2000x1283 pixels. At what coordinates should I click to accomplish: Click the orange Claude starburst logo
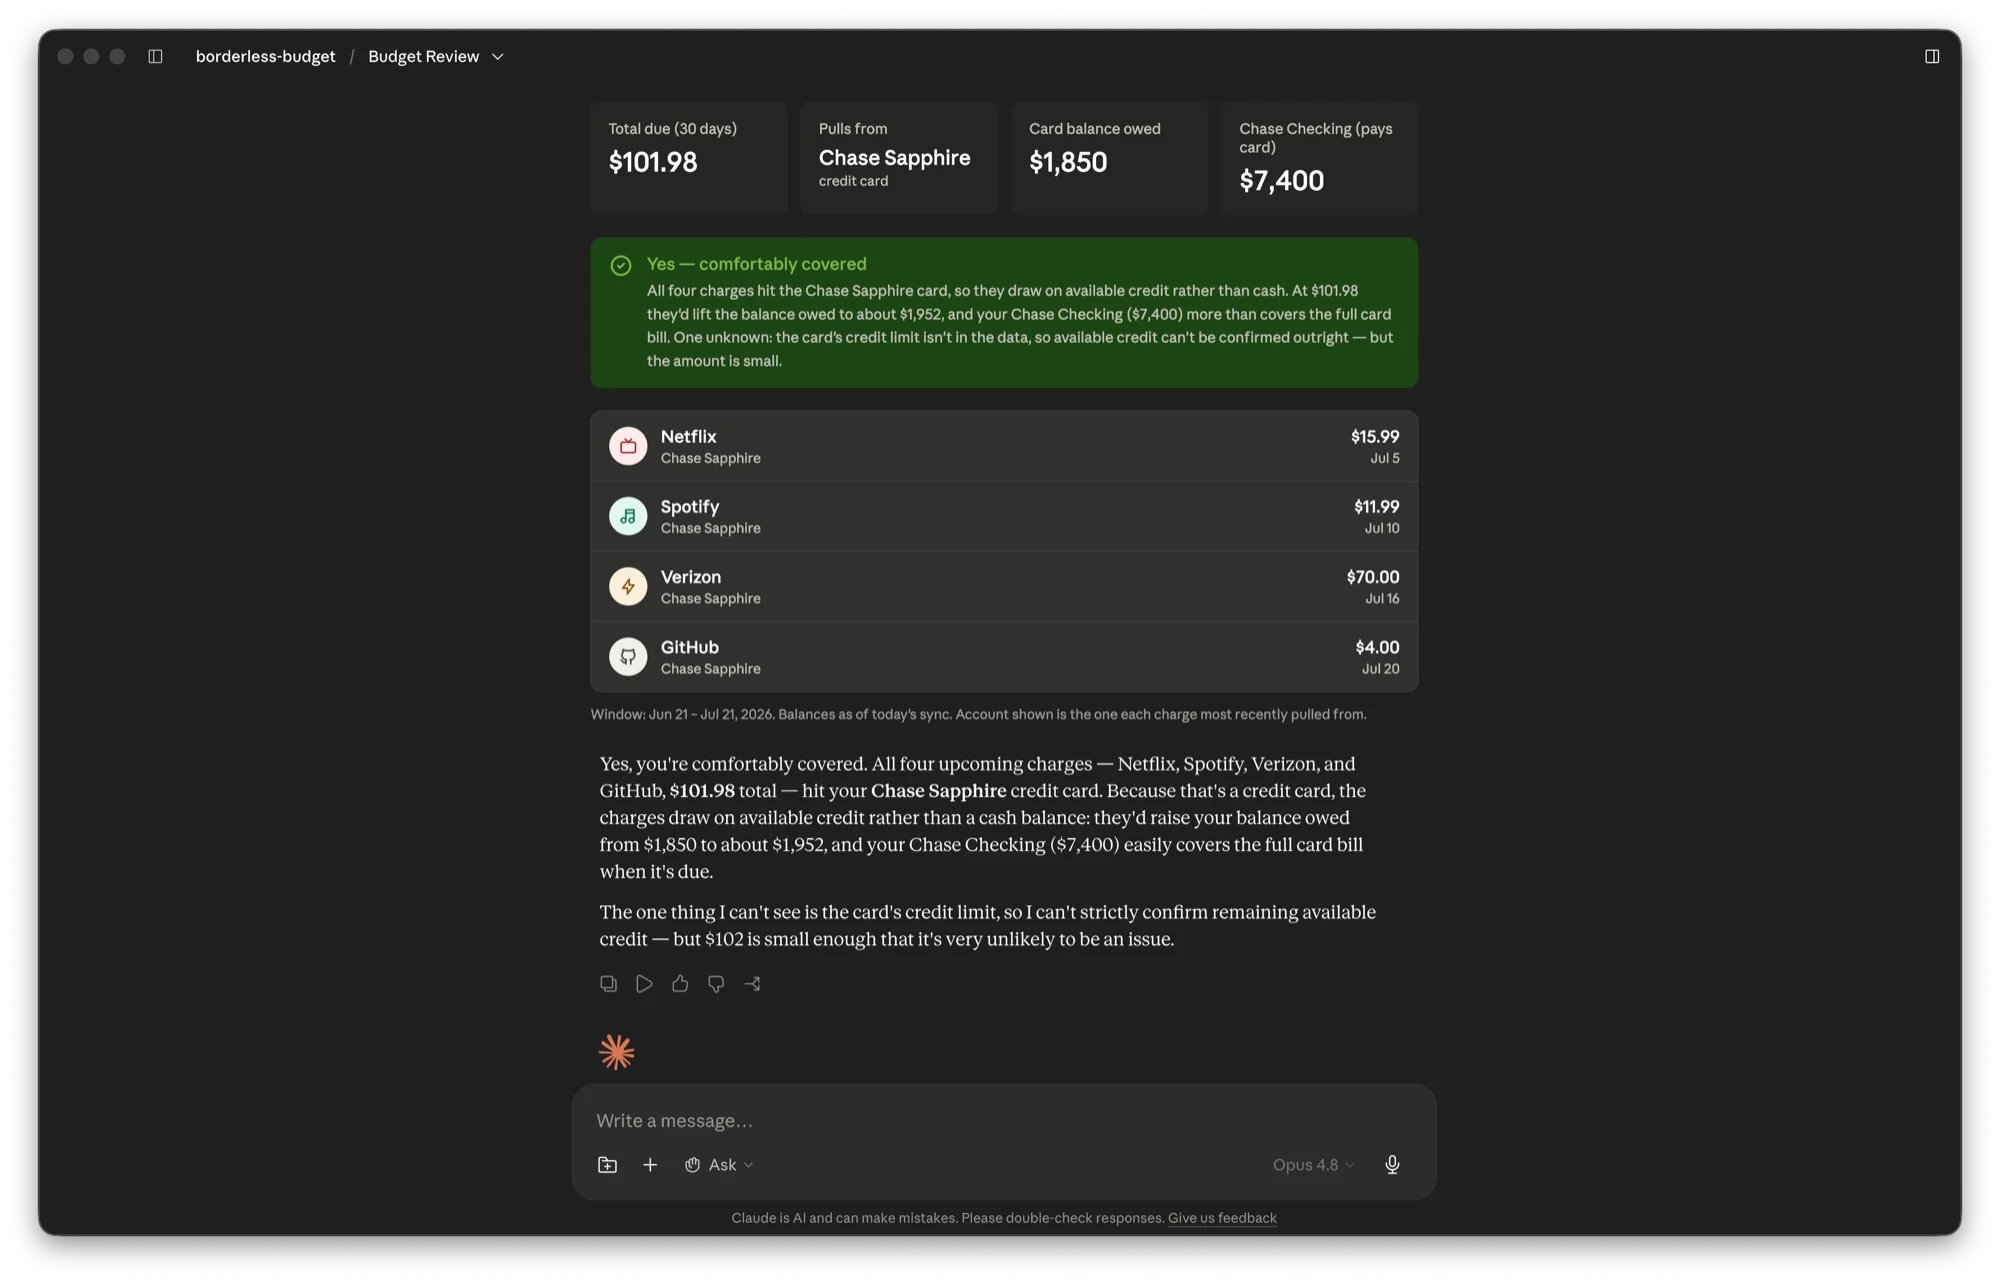pyautogui.click(x=616, y=1051)
